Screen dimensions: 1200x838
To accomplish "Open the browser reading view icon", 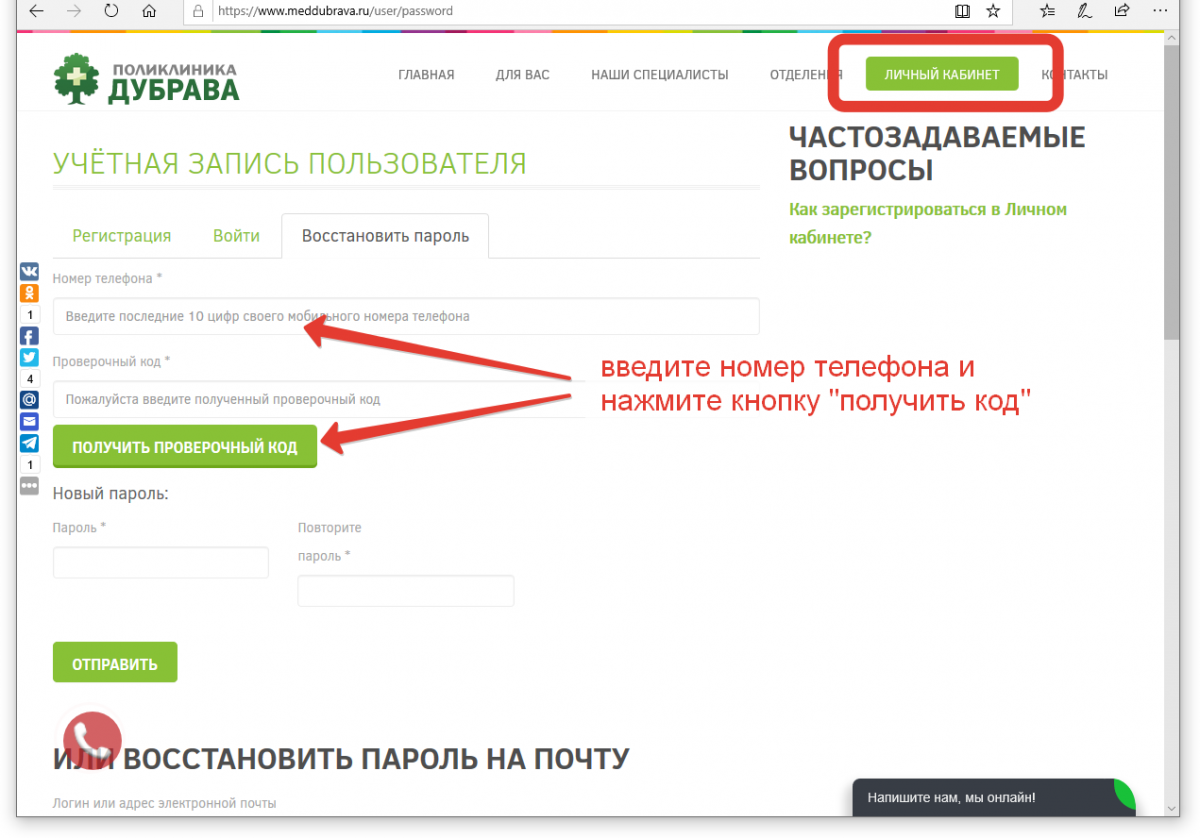I will coord(962,12).
